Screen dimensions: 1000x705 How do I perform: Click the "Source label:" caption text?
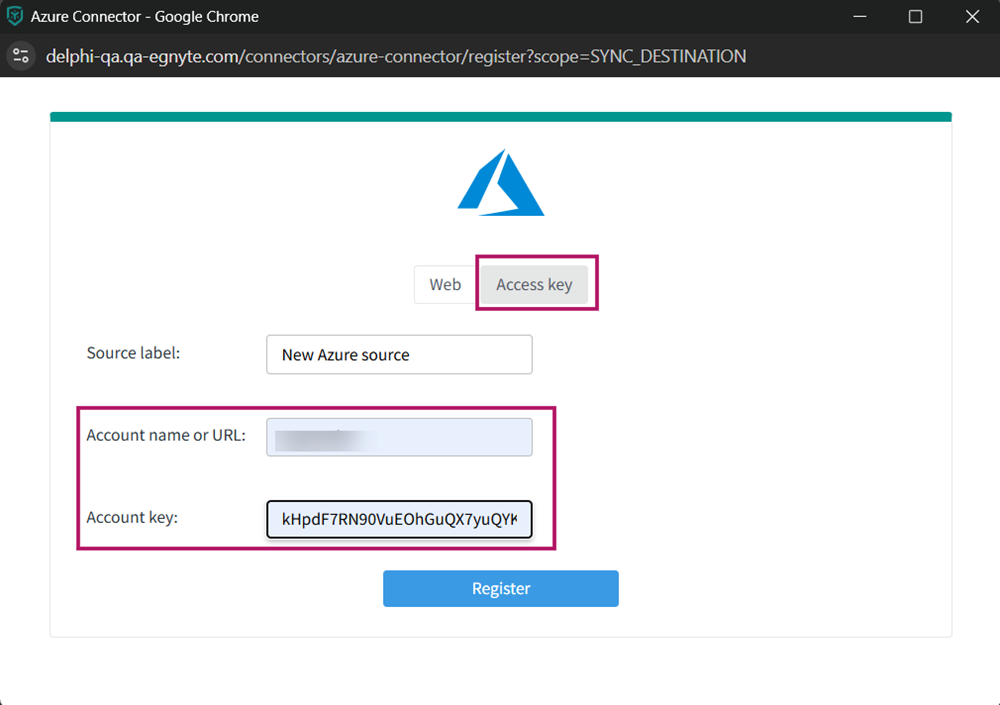133,353
